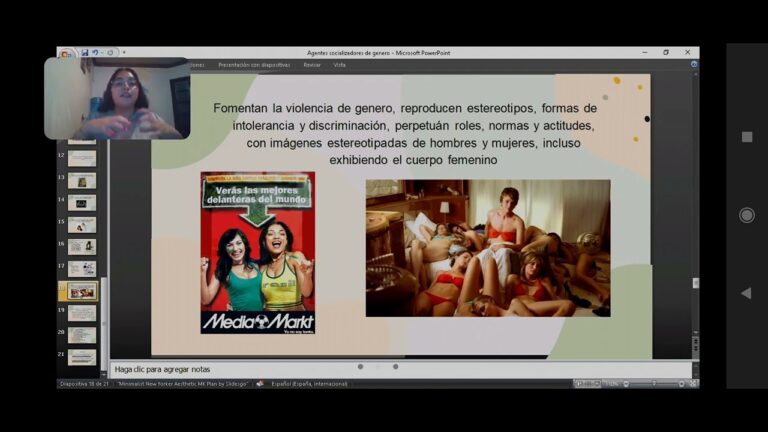768x432 pixels.
Task: Select the Media Markt advertisement image
Action: pyautogui.click(x=258, y=253)
